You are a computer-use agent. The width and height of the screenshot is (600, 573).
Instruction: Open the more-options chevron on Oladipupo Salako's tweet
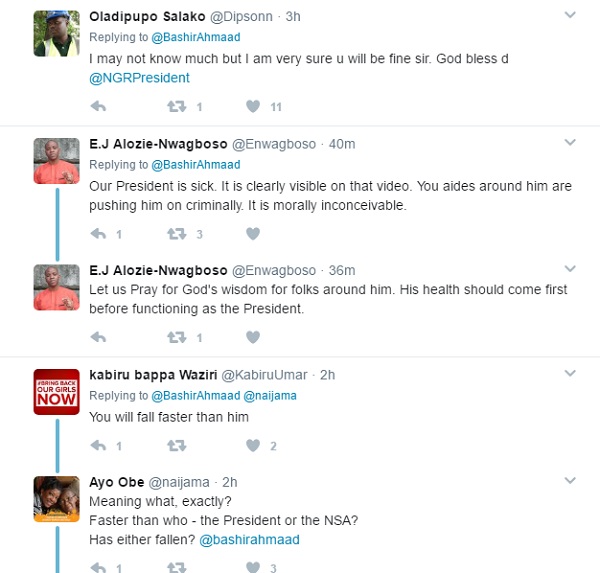point(570,15)
